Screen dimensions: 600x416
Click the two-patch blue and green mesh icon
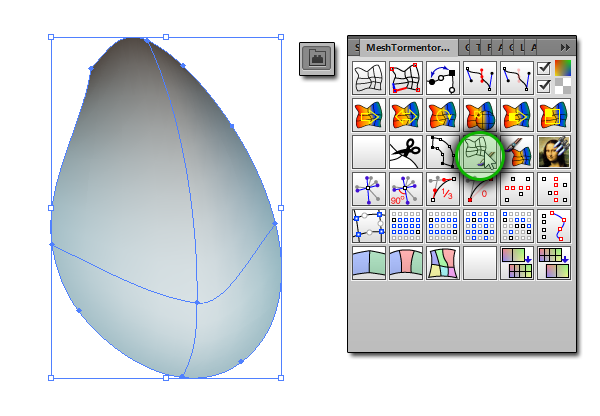click(x=368, y=264)
